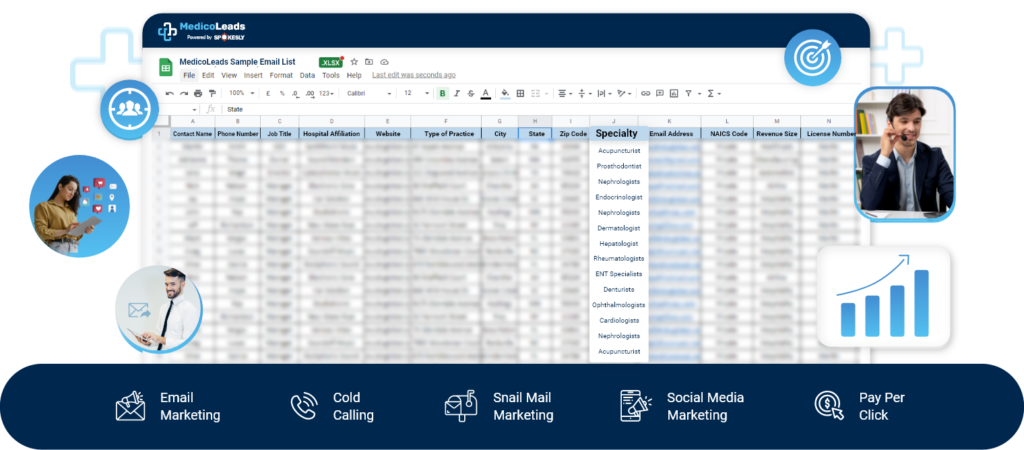1024x450 pixels.
Task: Open the borders tool
Action: 520,93
